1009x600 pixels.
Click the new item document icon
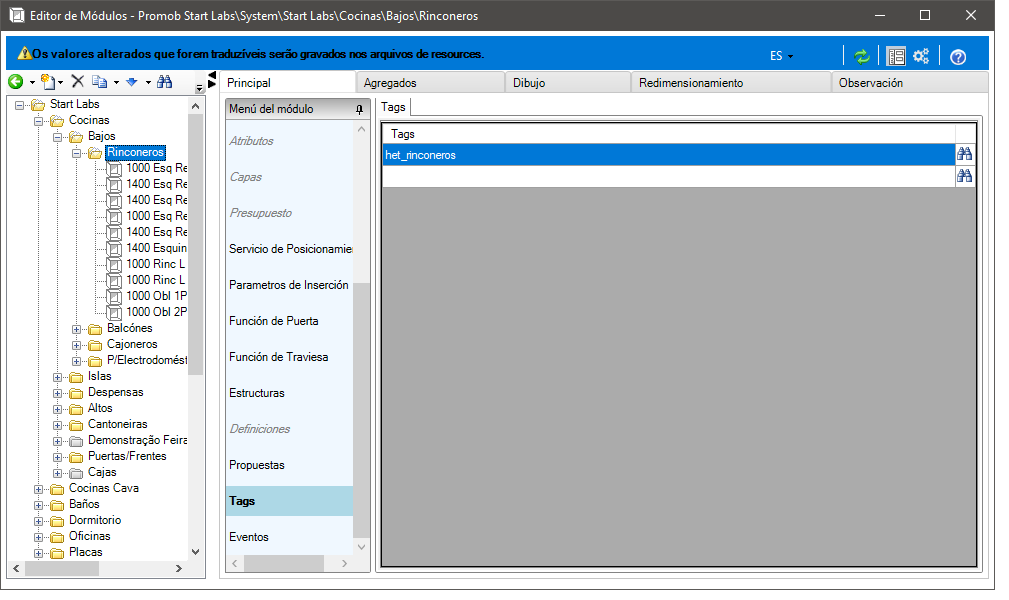click(x=48, y=81)
